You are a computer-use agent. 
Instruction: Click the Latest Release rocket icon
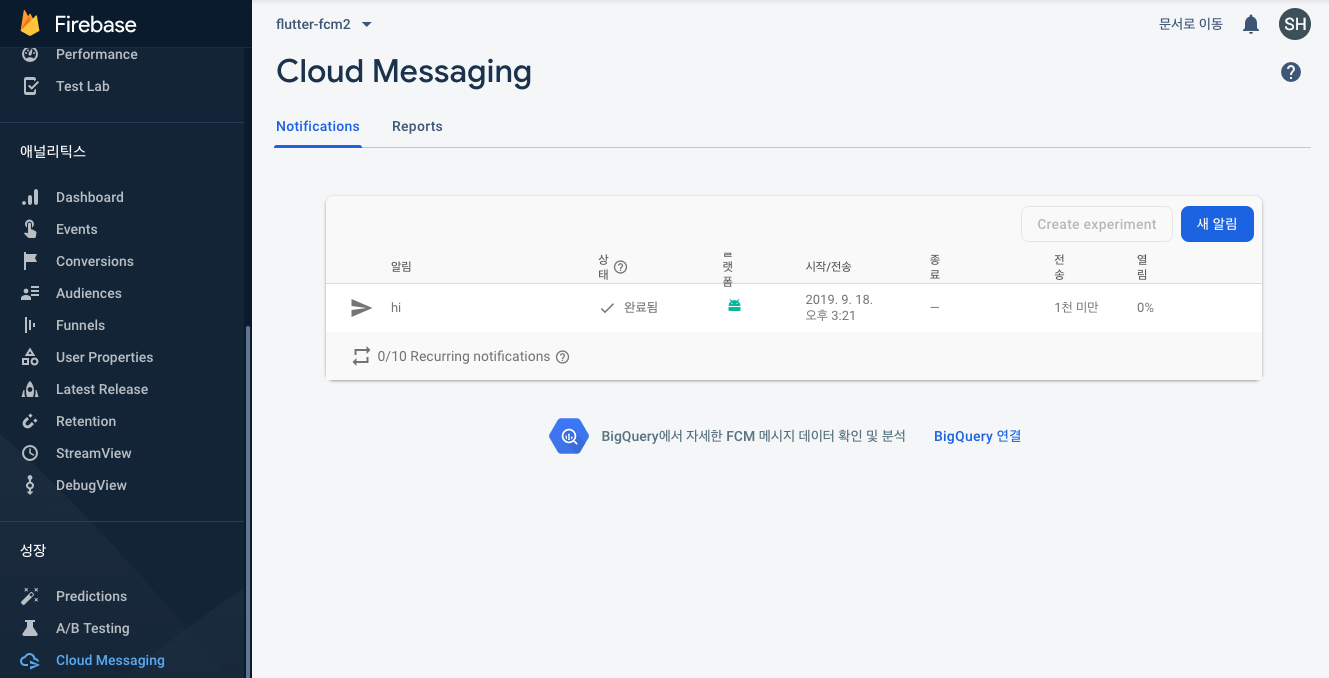coord(30,389)
